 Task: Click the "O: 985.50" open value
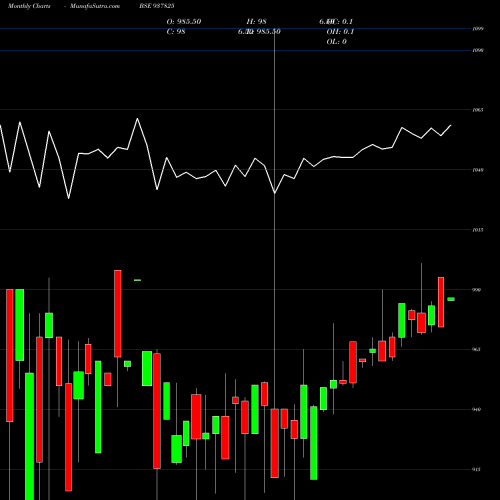click(x=184, y=22)
